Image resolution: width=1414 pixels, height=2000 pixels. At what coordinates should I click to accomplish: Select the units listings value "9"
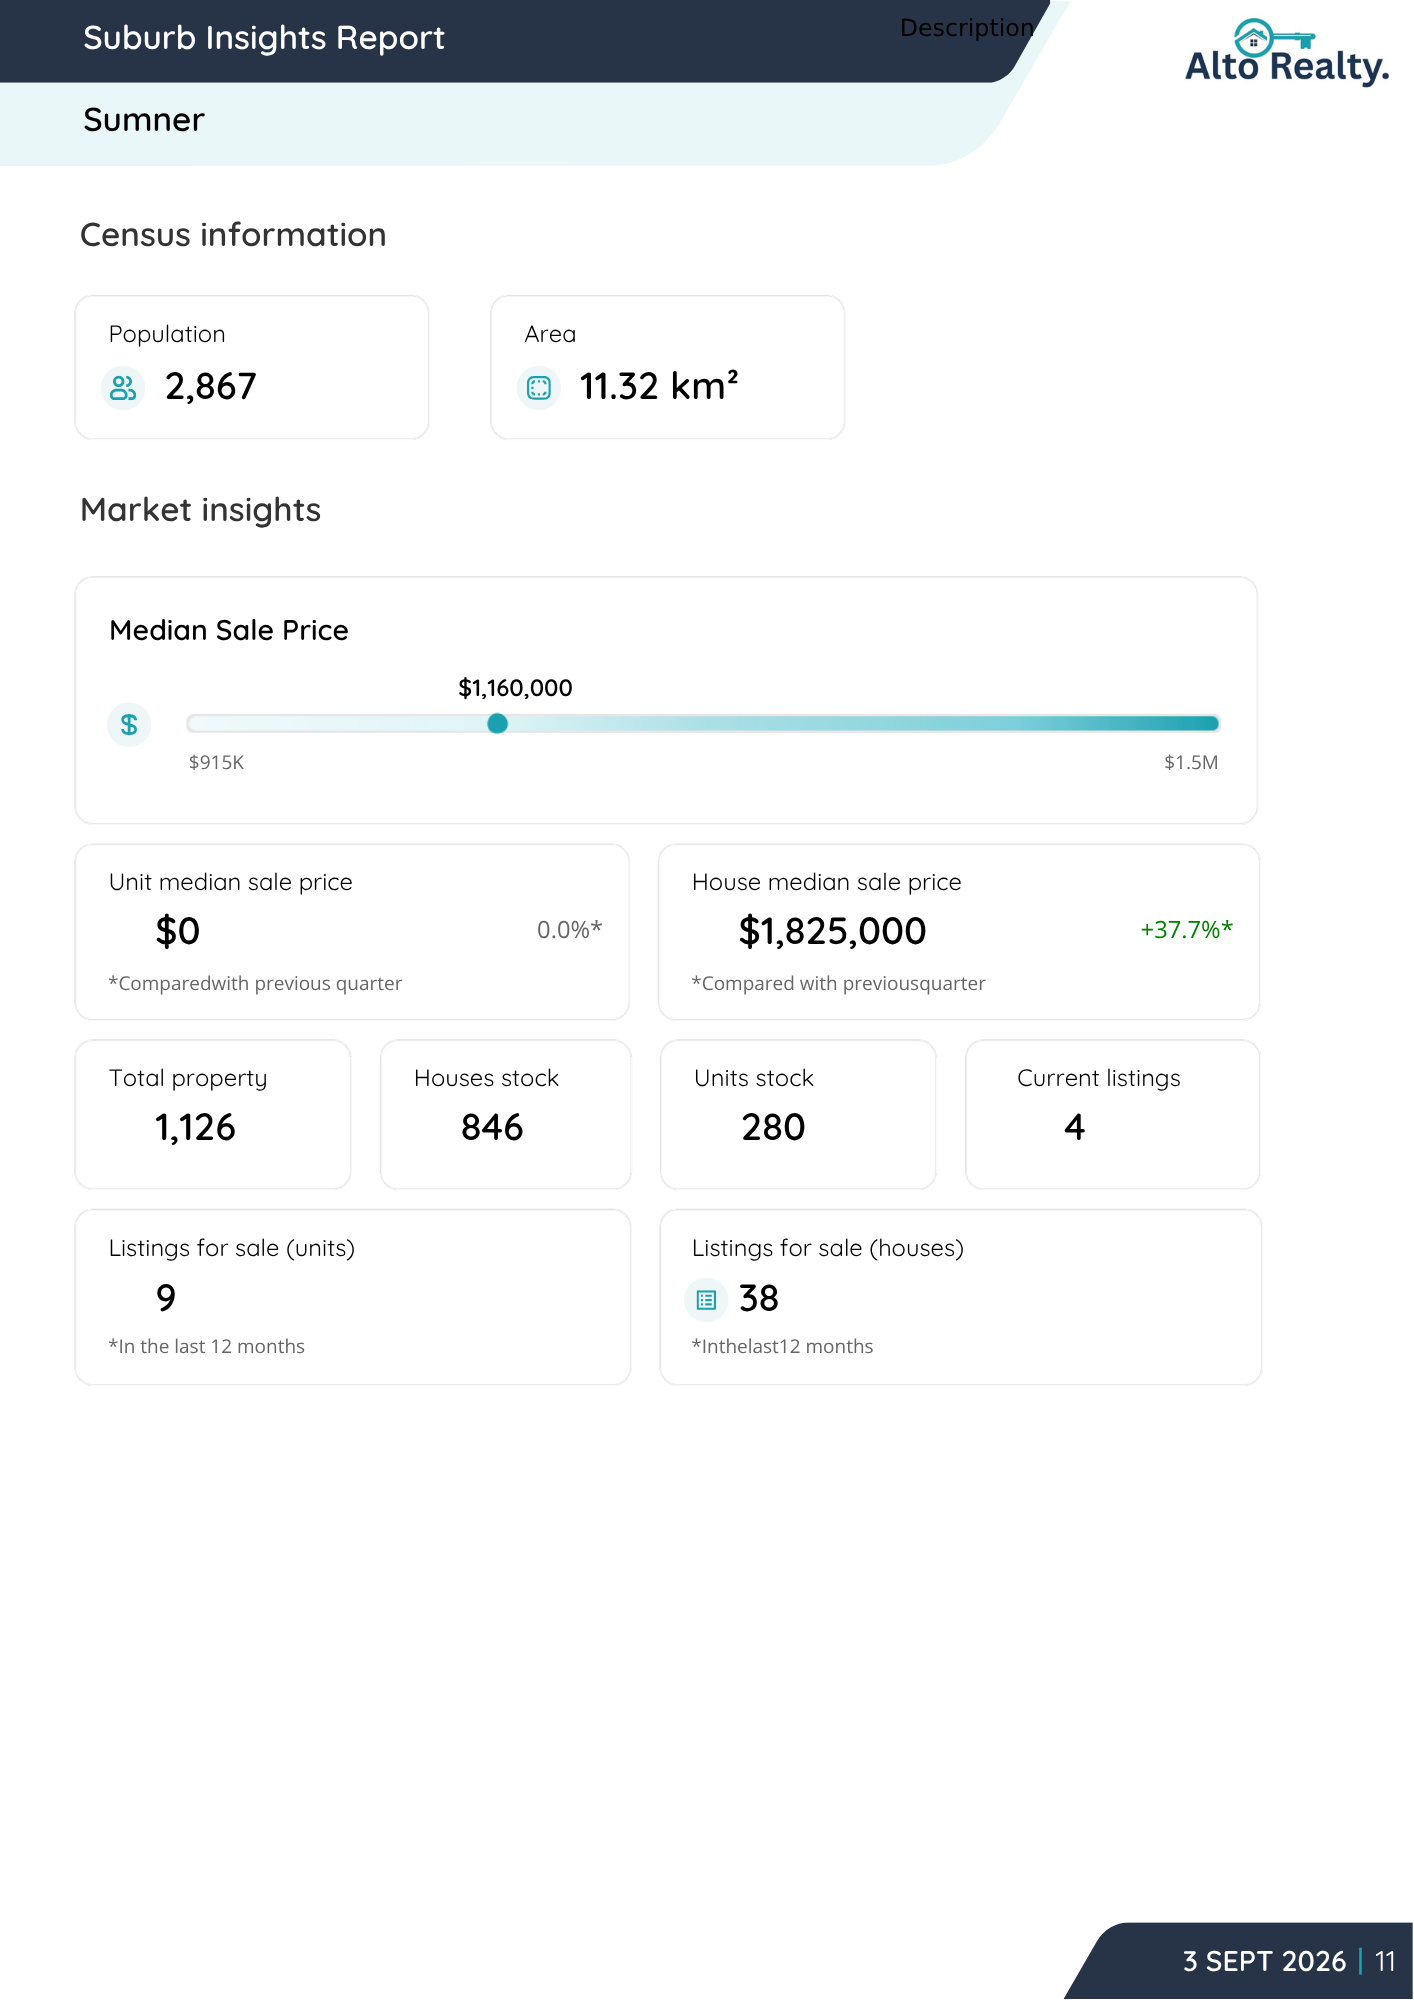click(166, 1298)
